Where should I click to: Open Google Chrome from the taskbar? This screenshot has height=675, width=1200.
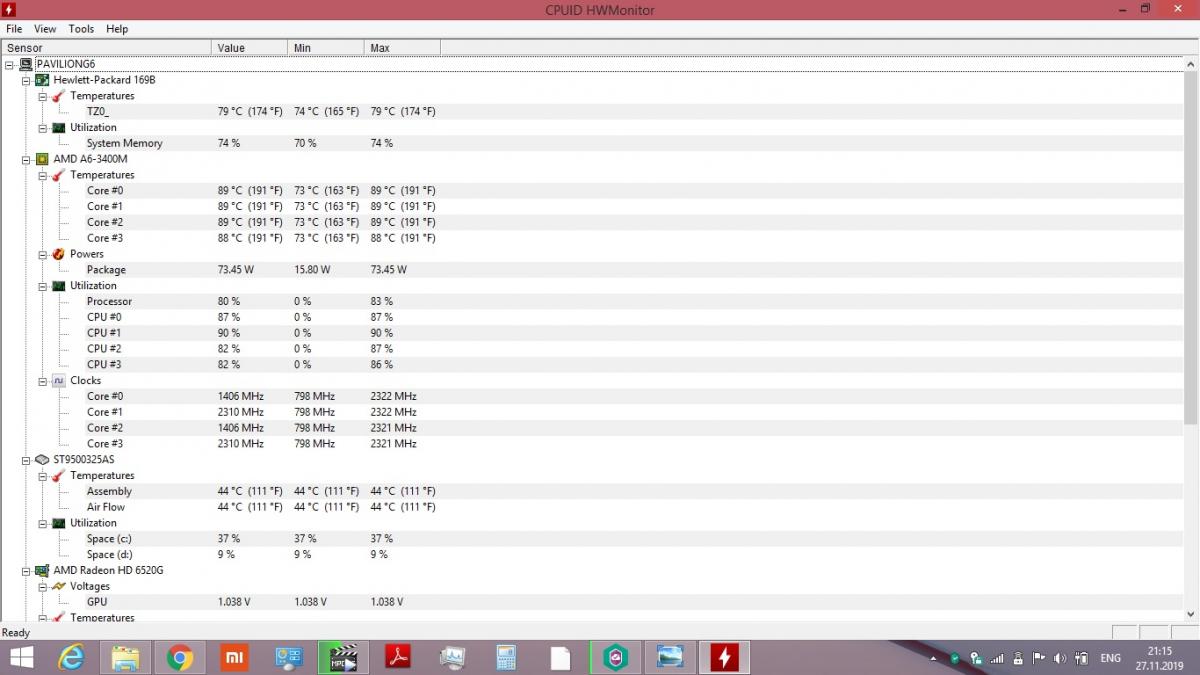pos(180,657)
